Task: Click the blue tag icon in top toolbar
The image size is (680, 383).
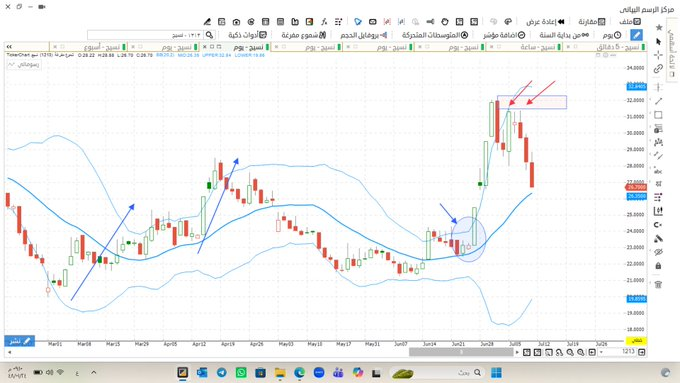Action: coord(358,22)
